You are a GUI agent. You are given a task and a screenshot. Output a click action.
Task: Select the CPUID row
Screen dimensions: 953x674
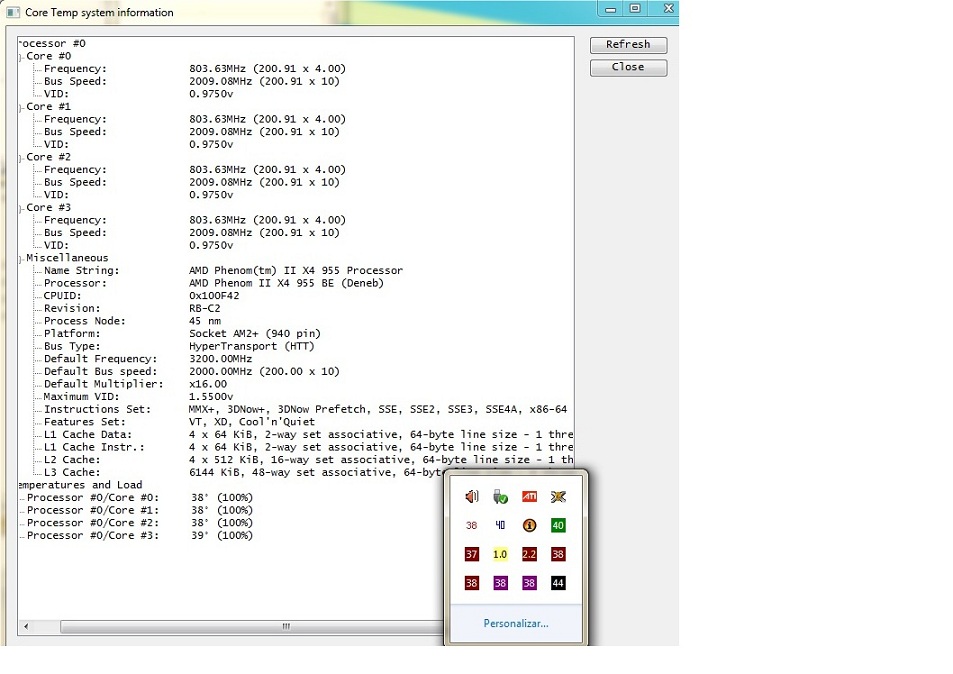(142, 296)
